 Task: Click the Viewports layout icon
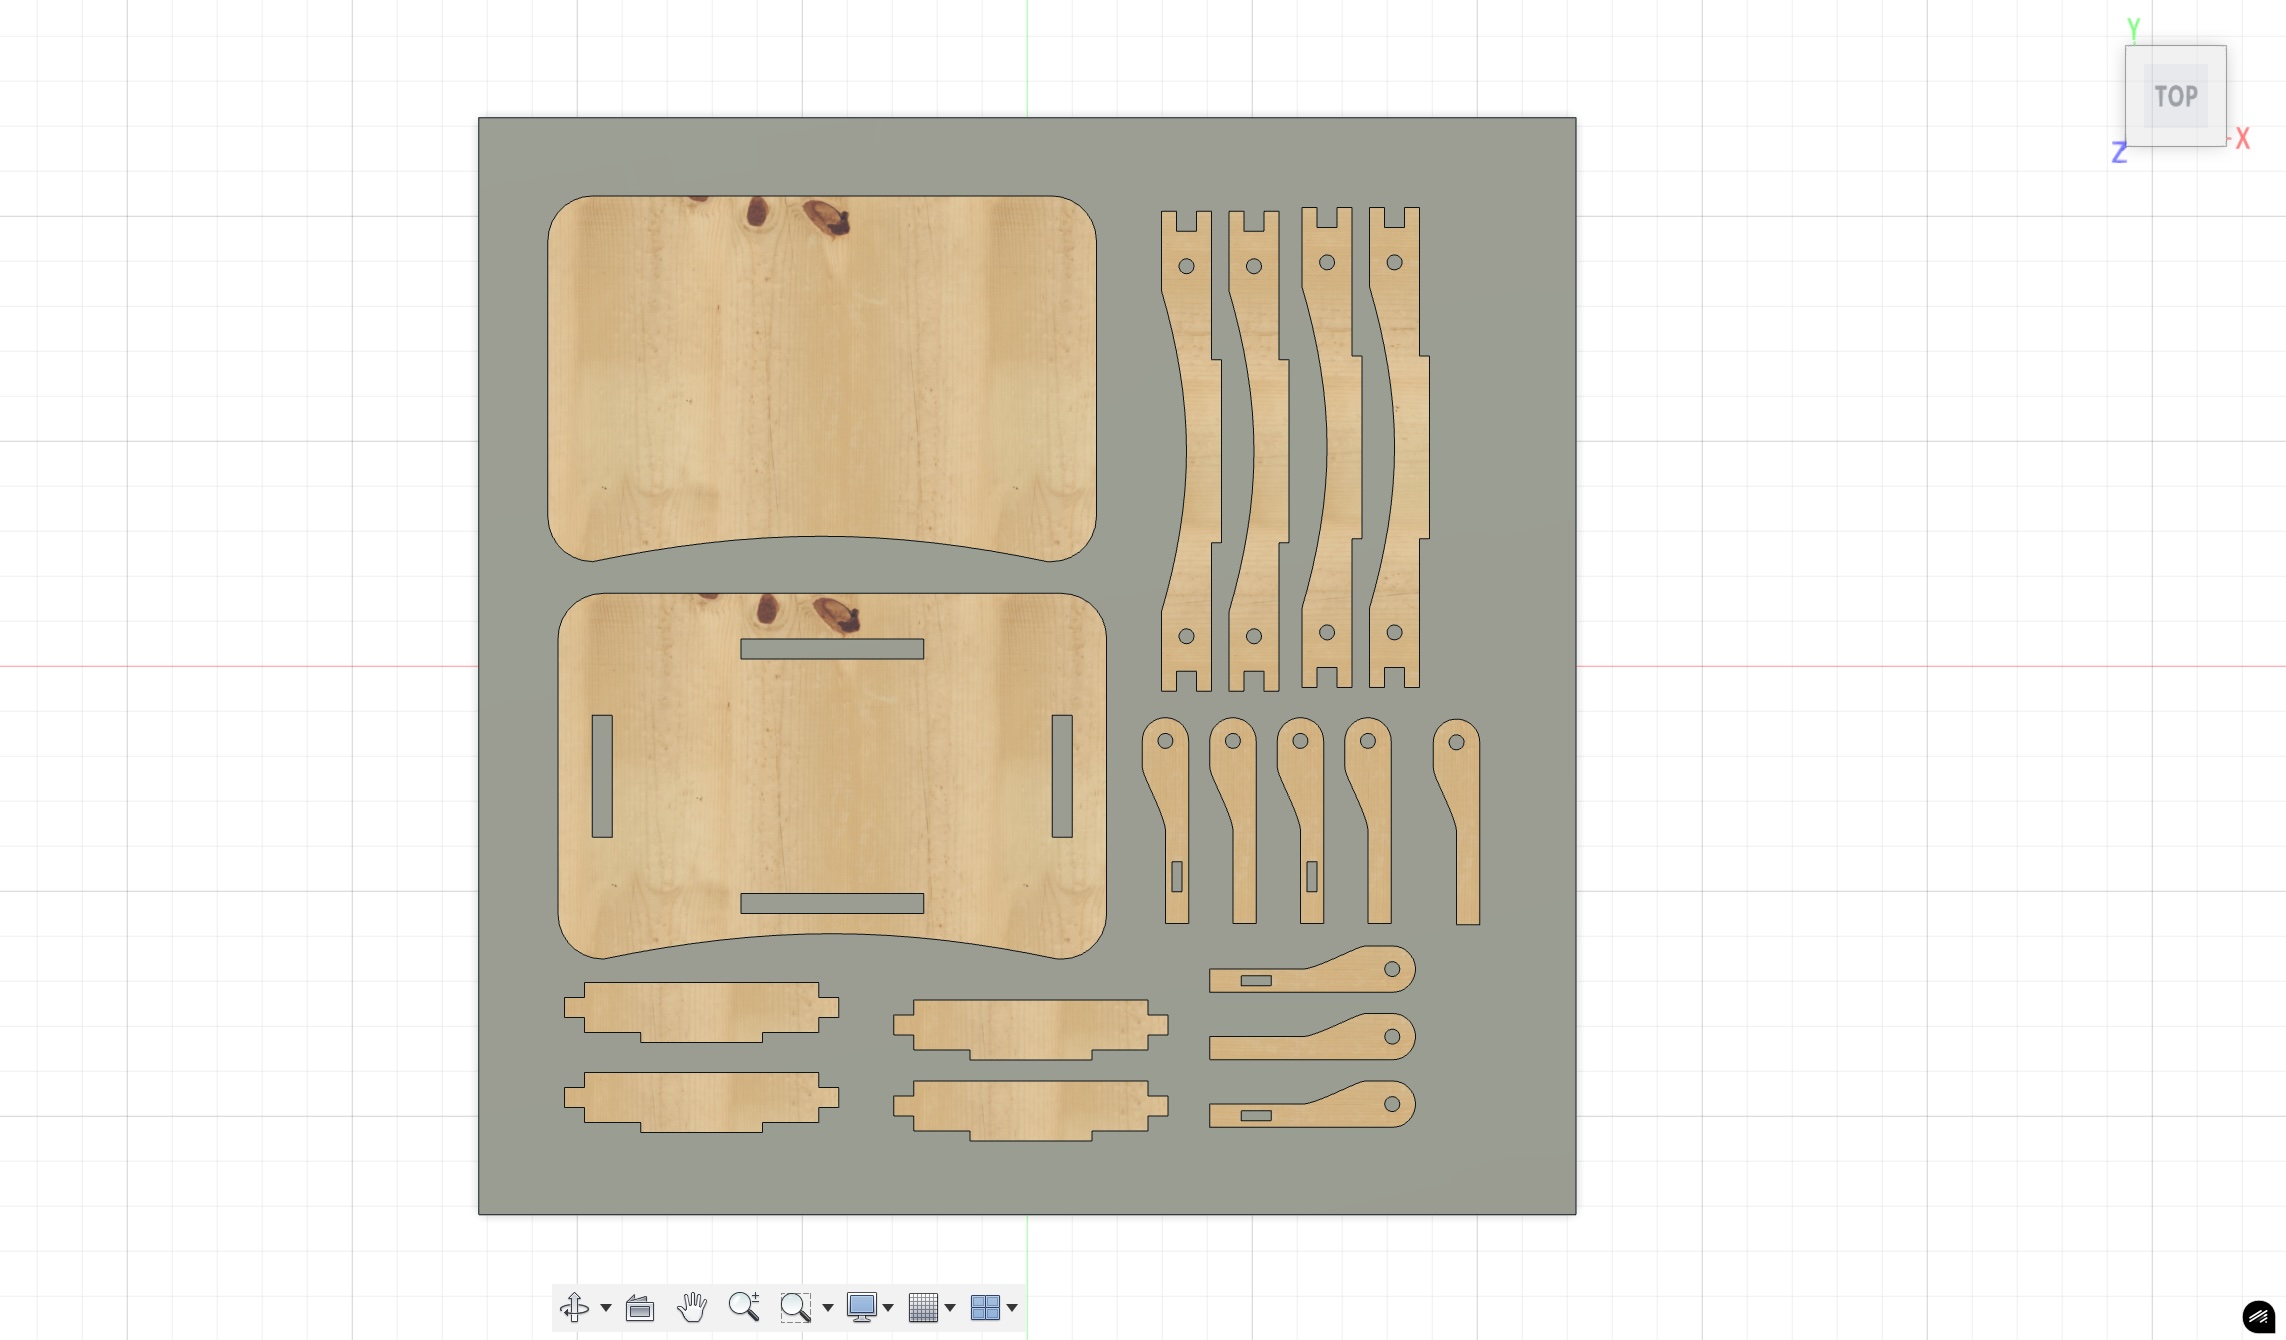985,1307
